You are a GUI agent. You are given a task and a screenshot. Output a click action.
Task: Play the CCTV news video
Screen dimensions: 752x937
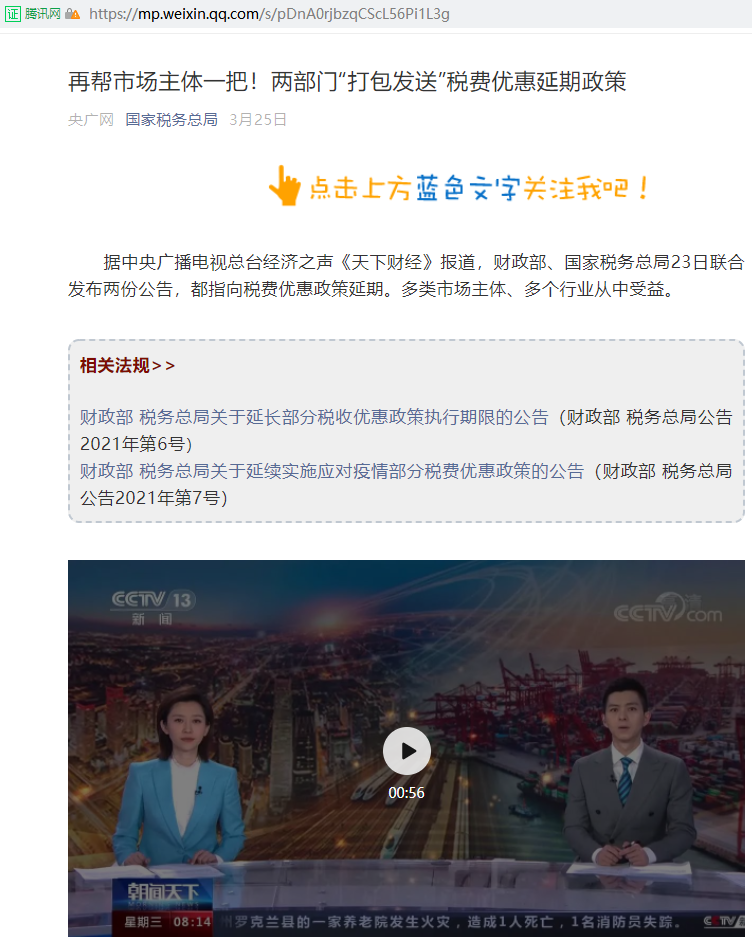[x=406, y=751]
